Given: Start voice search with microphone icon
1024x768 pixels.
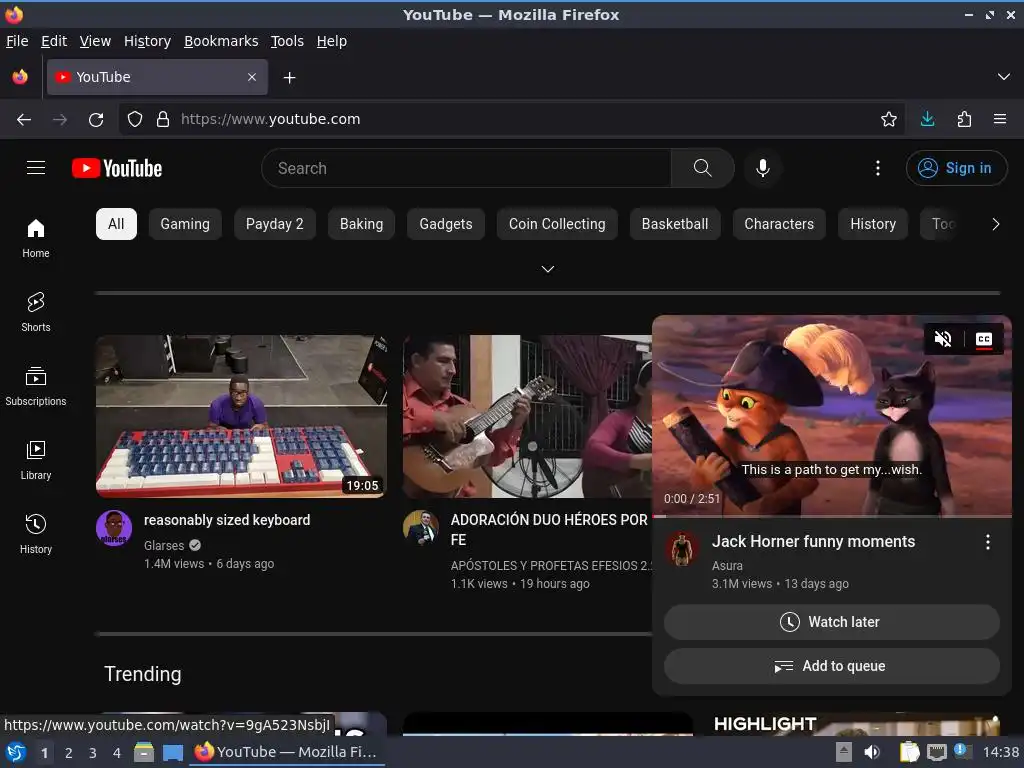Looking at the screenshot, I should tap(762, 168).
